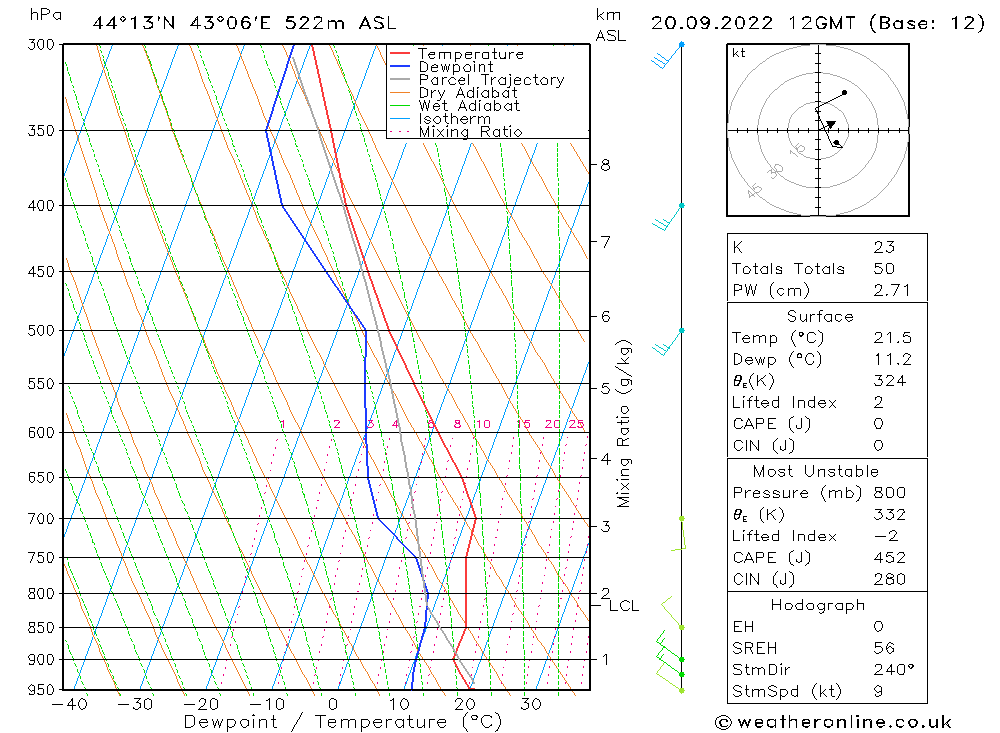The height and width of the screenshot is (733, 1000).
Task: Click the copyright symbol before weatheronline
Action: coord(723,722)
